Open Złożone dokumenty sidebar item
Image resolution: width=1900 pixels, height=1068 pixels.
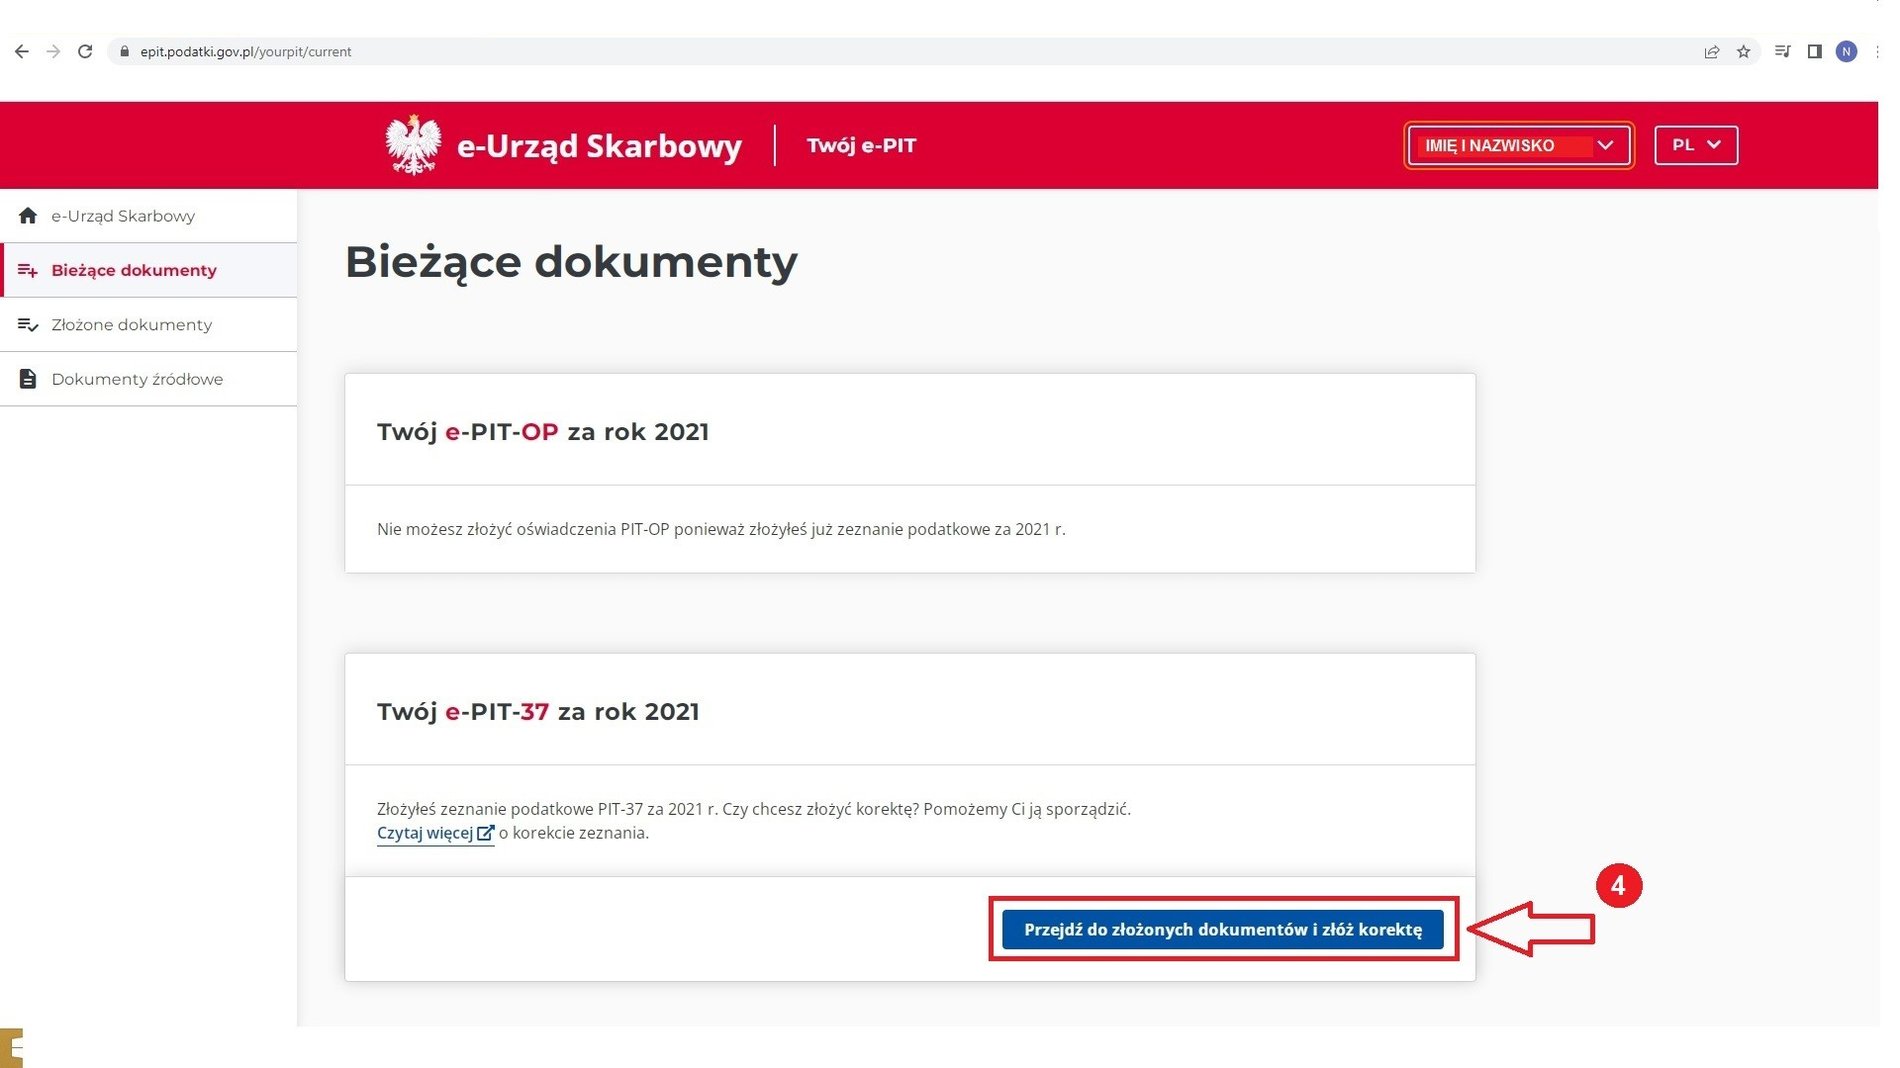coord(149,325)
